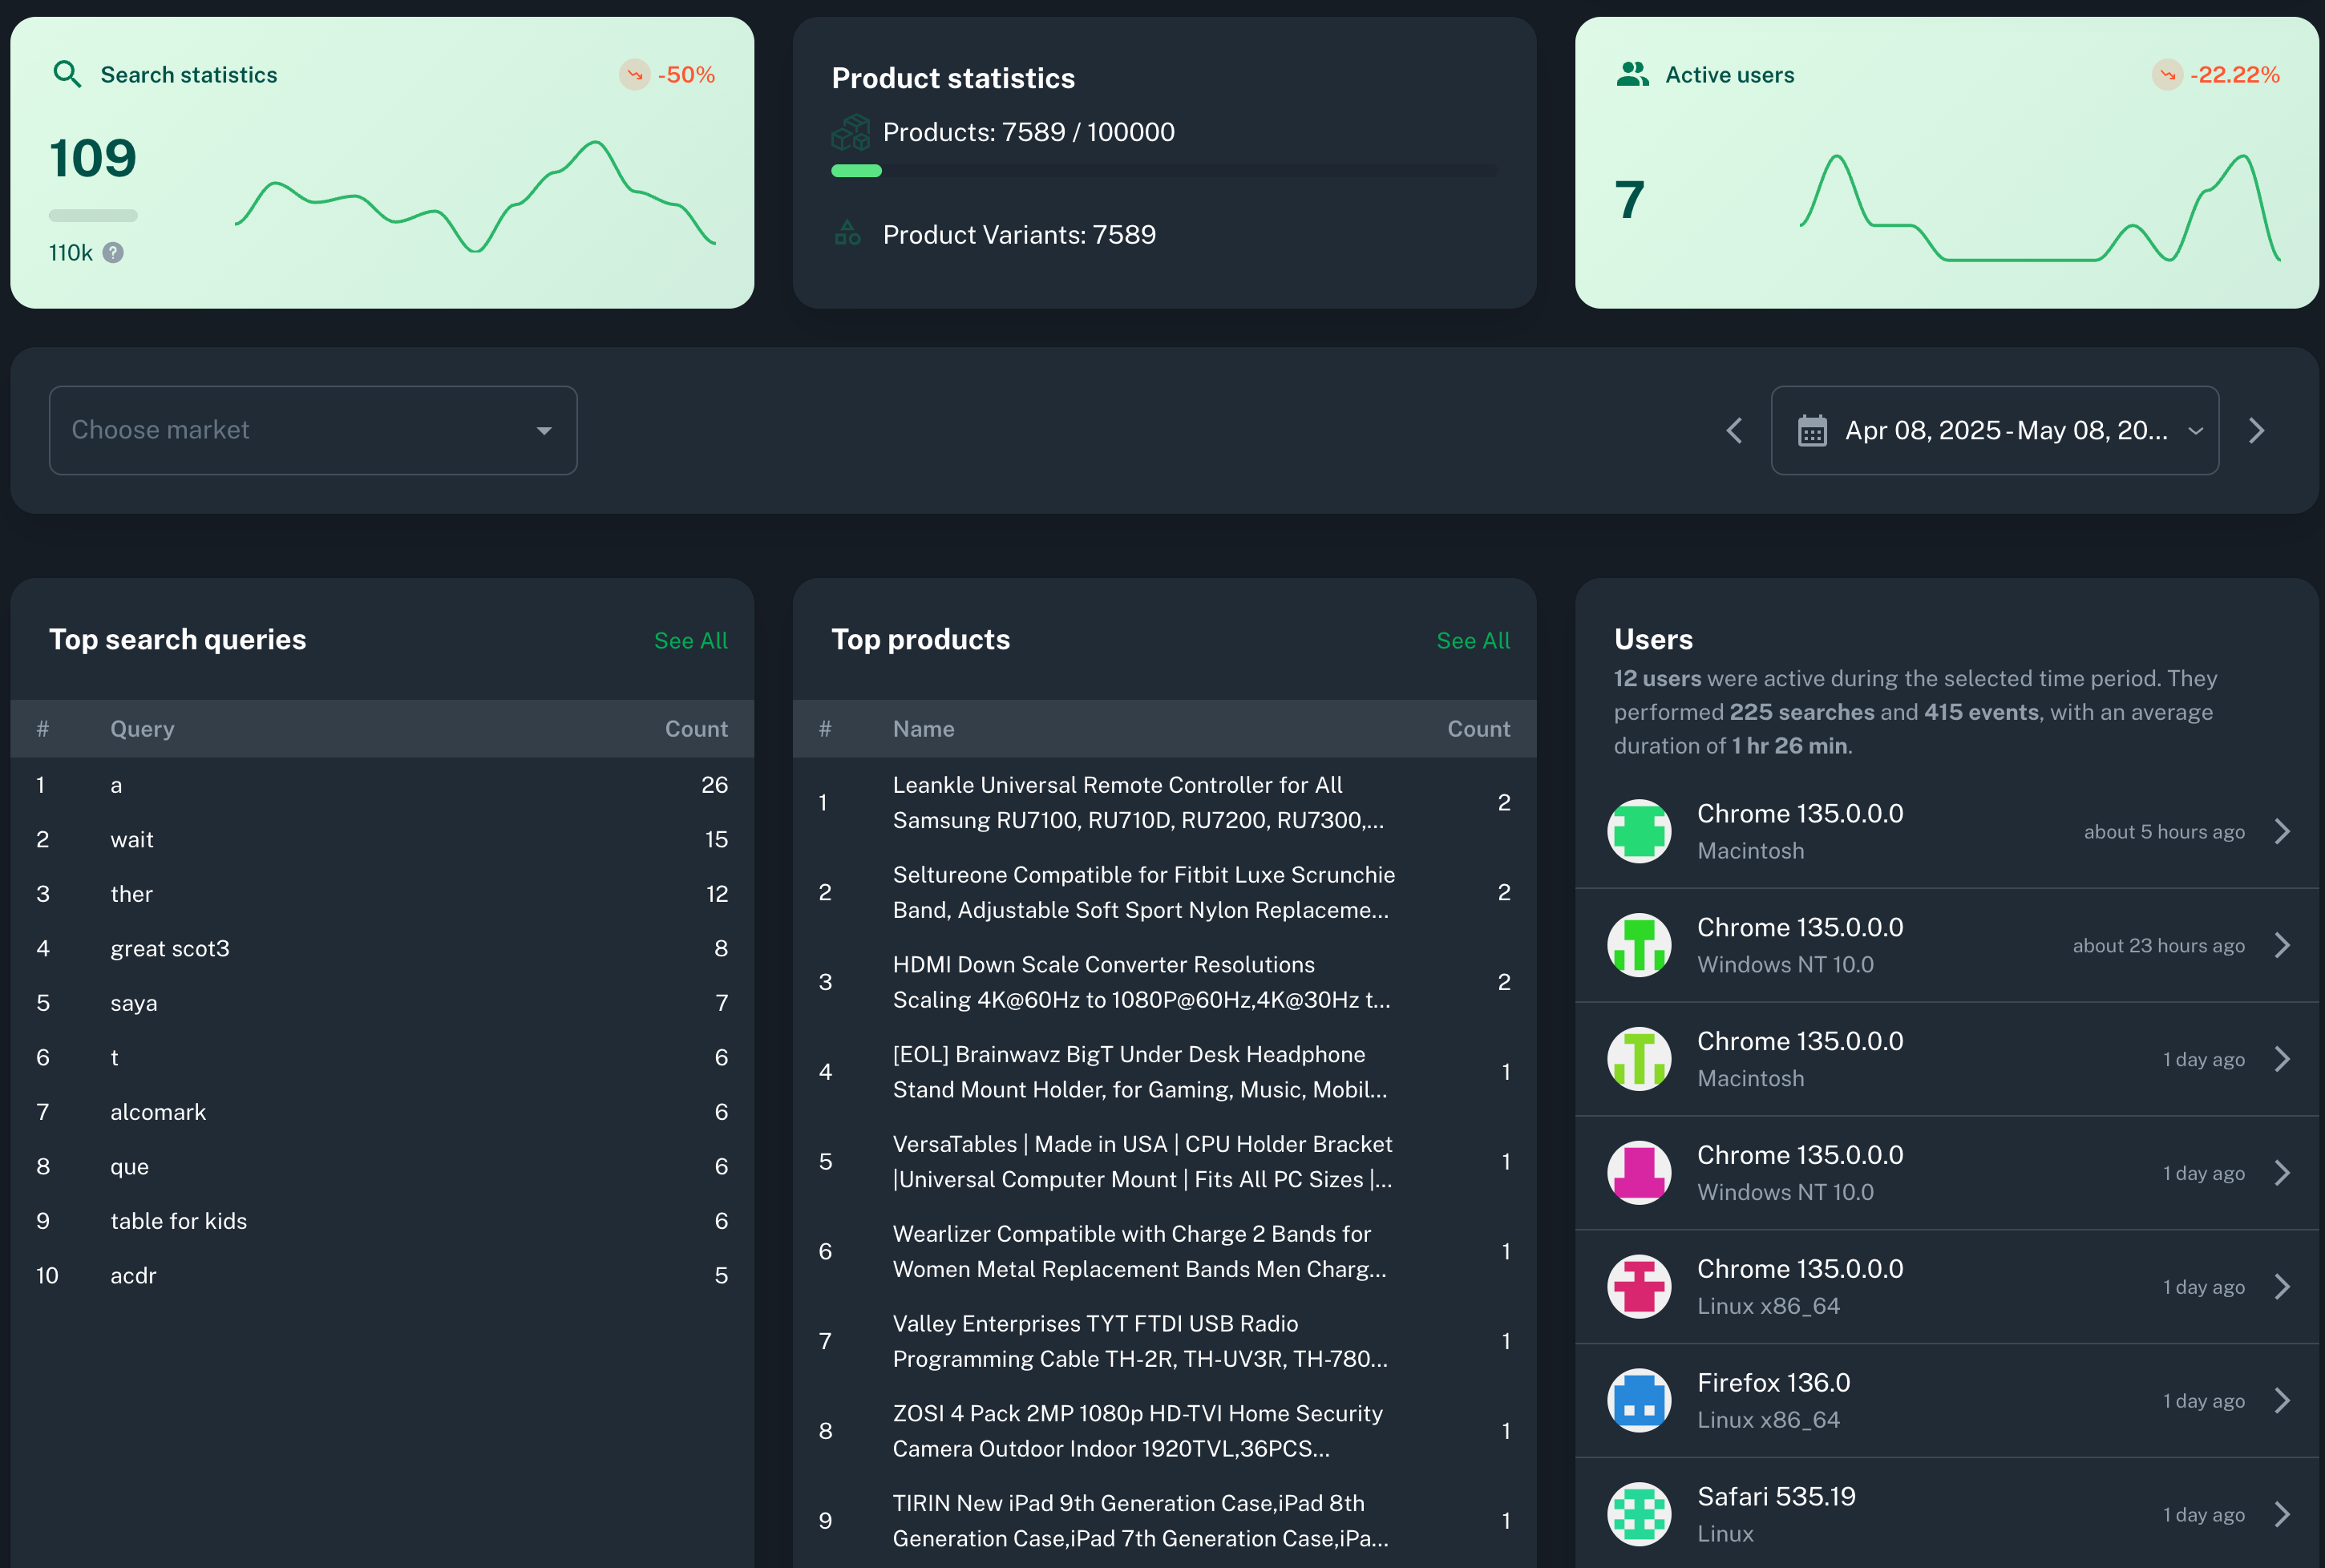Click the products boxes icon

click(x=850, y=133)
